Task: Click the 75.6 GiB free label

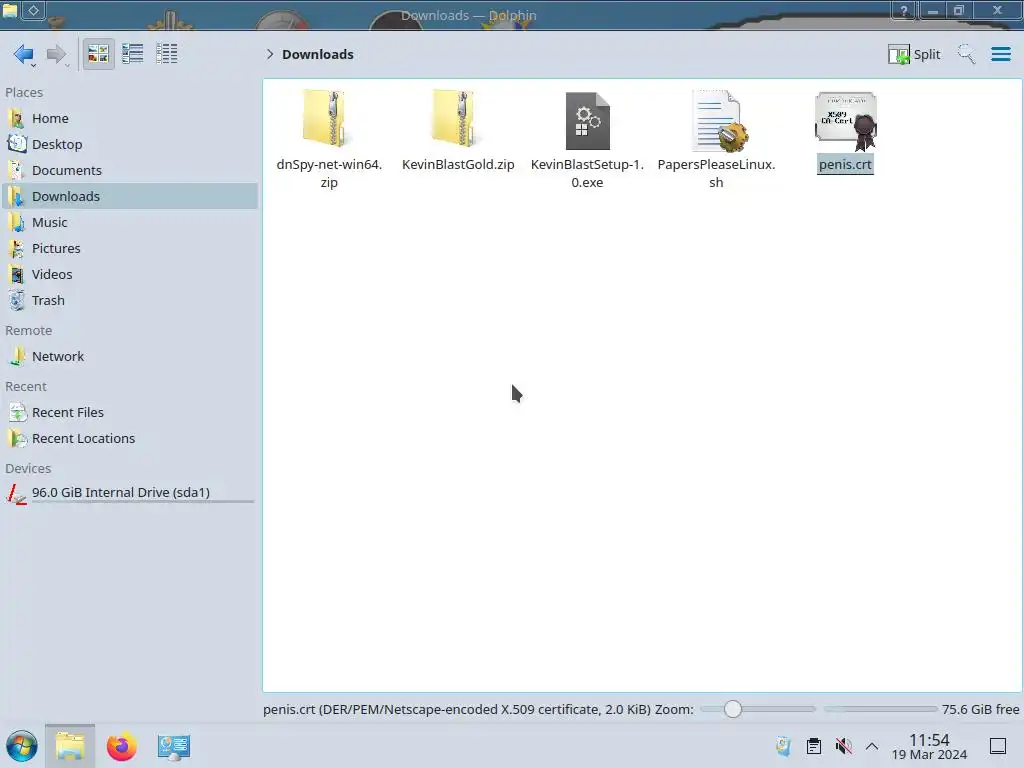Action: [x=980, y=709]
